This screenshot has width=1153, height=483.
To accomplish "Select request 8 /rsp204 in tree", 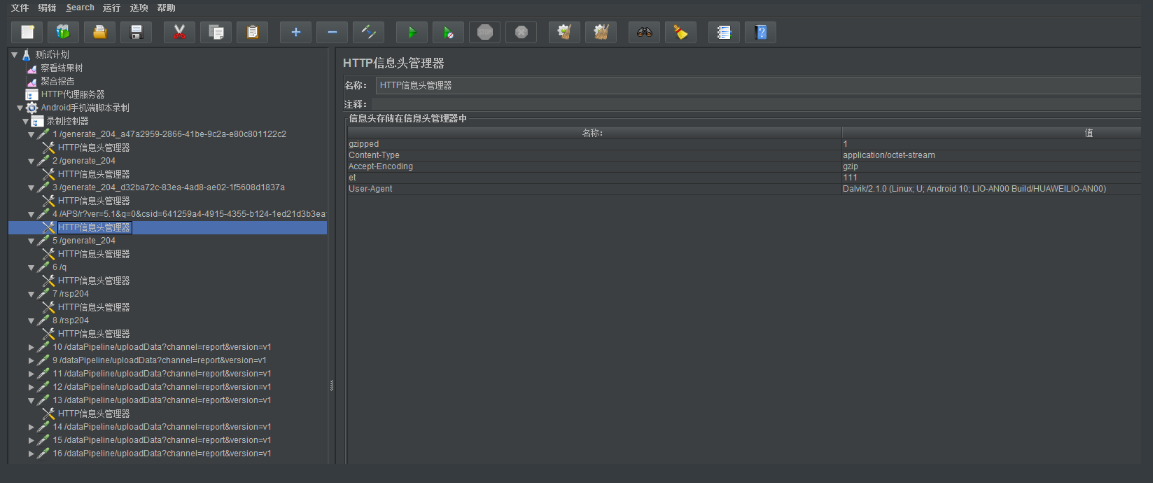I will (71, 320).
